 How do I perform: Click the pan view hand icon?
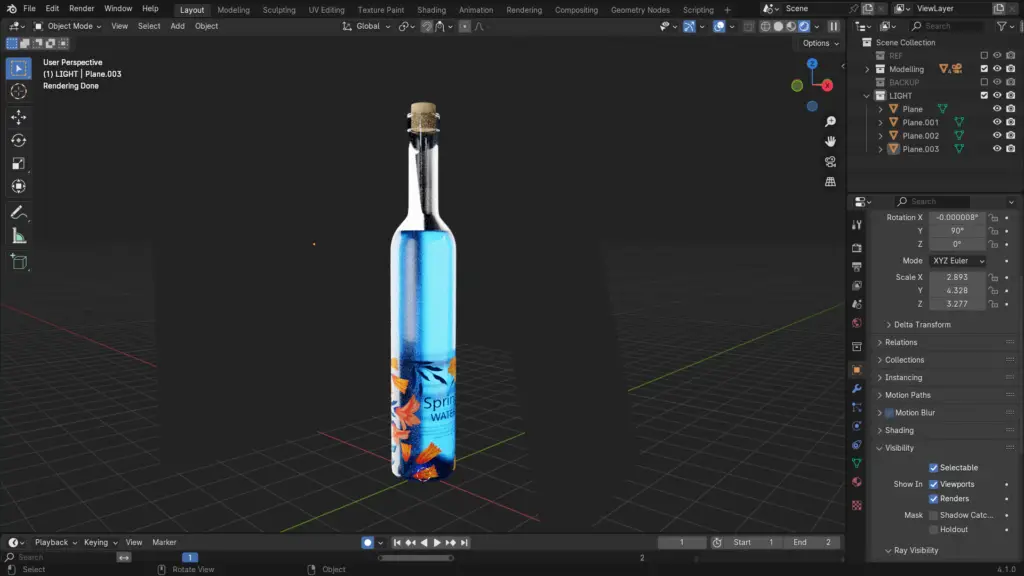[830, 142]
